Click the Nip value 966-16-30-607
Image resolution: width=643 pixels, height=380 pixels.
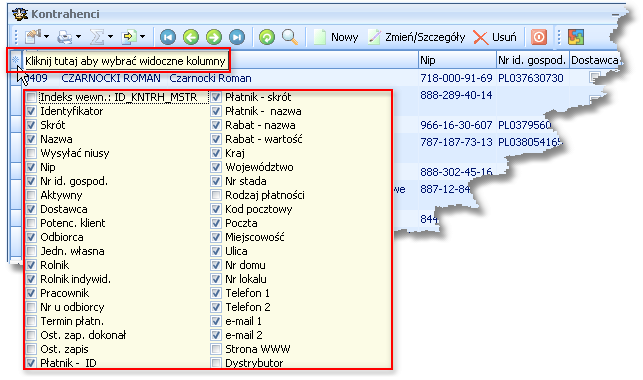pos(456,125)
